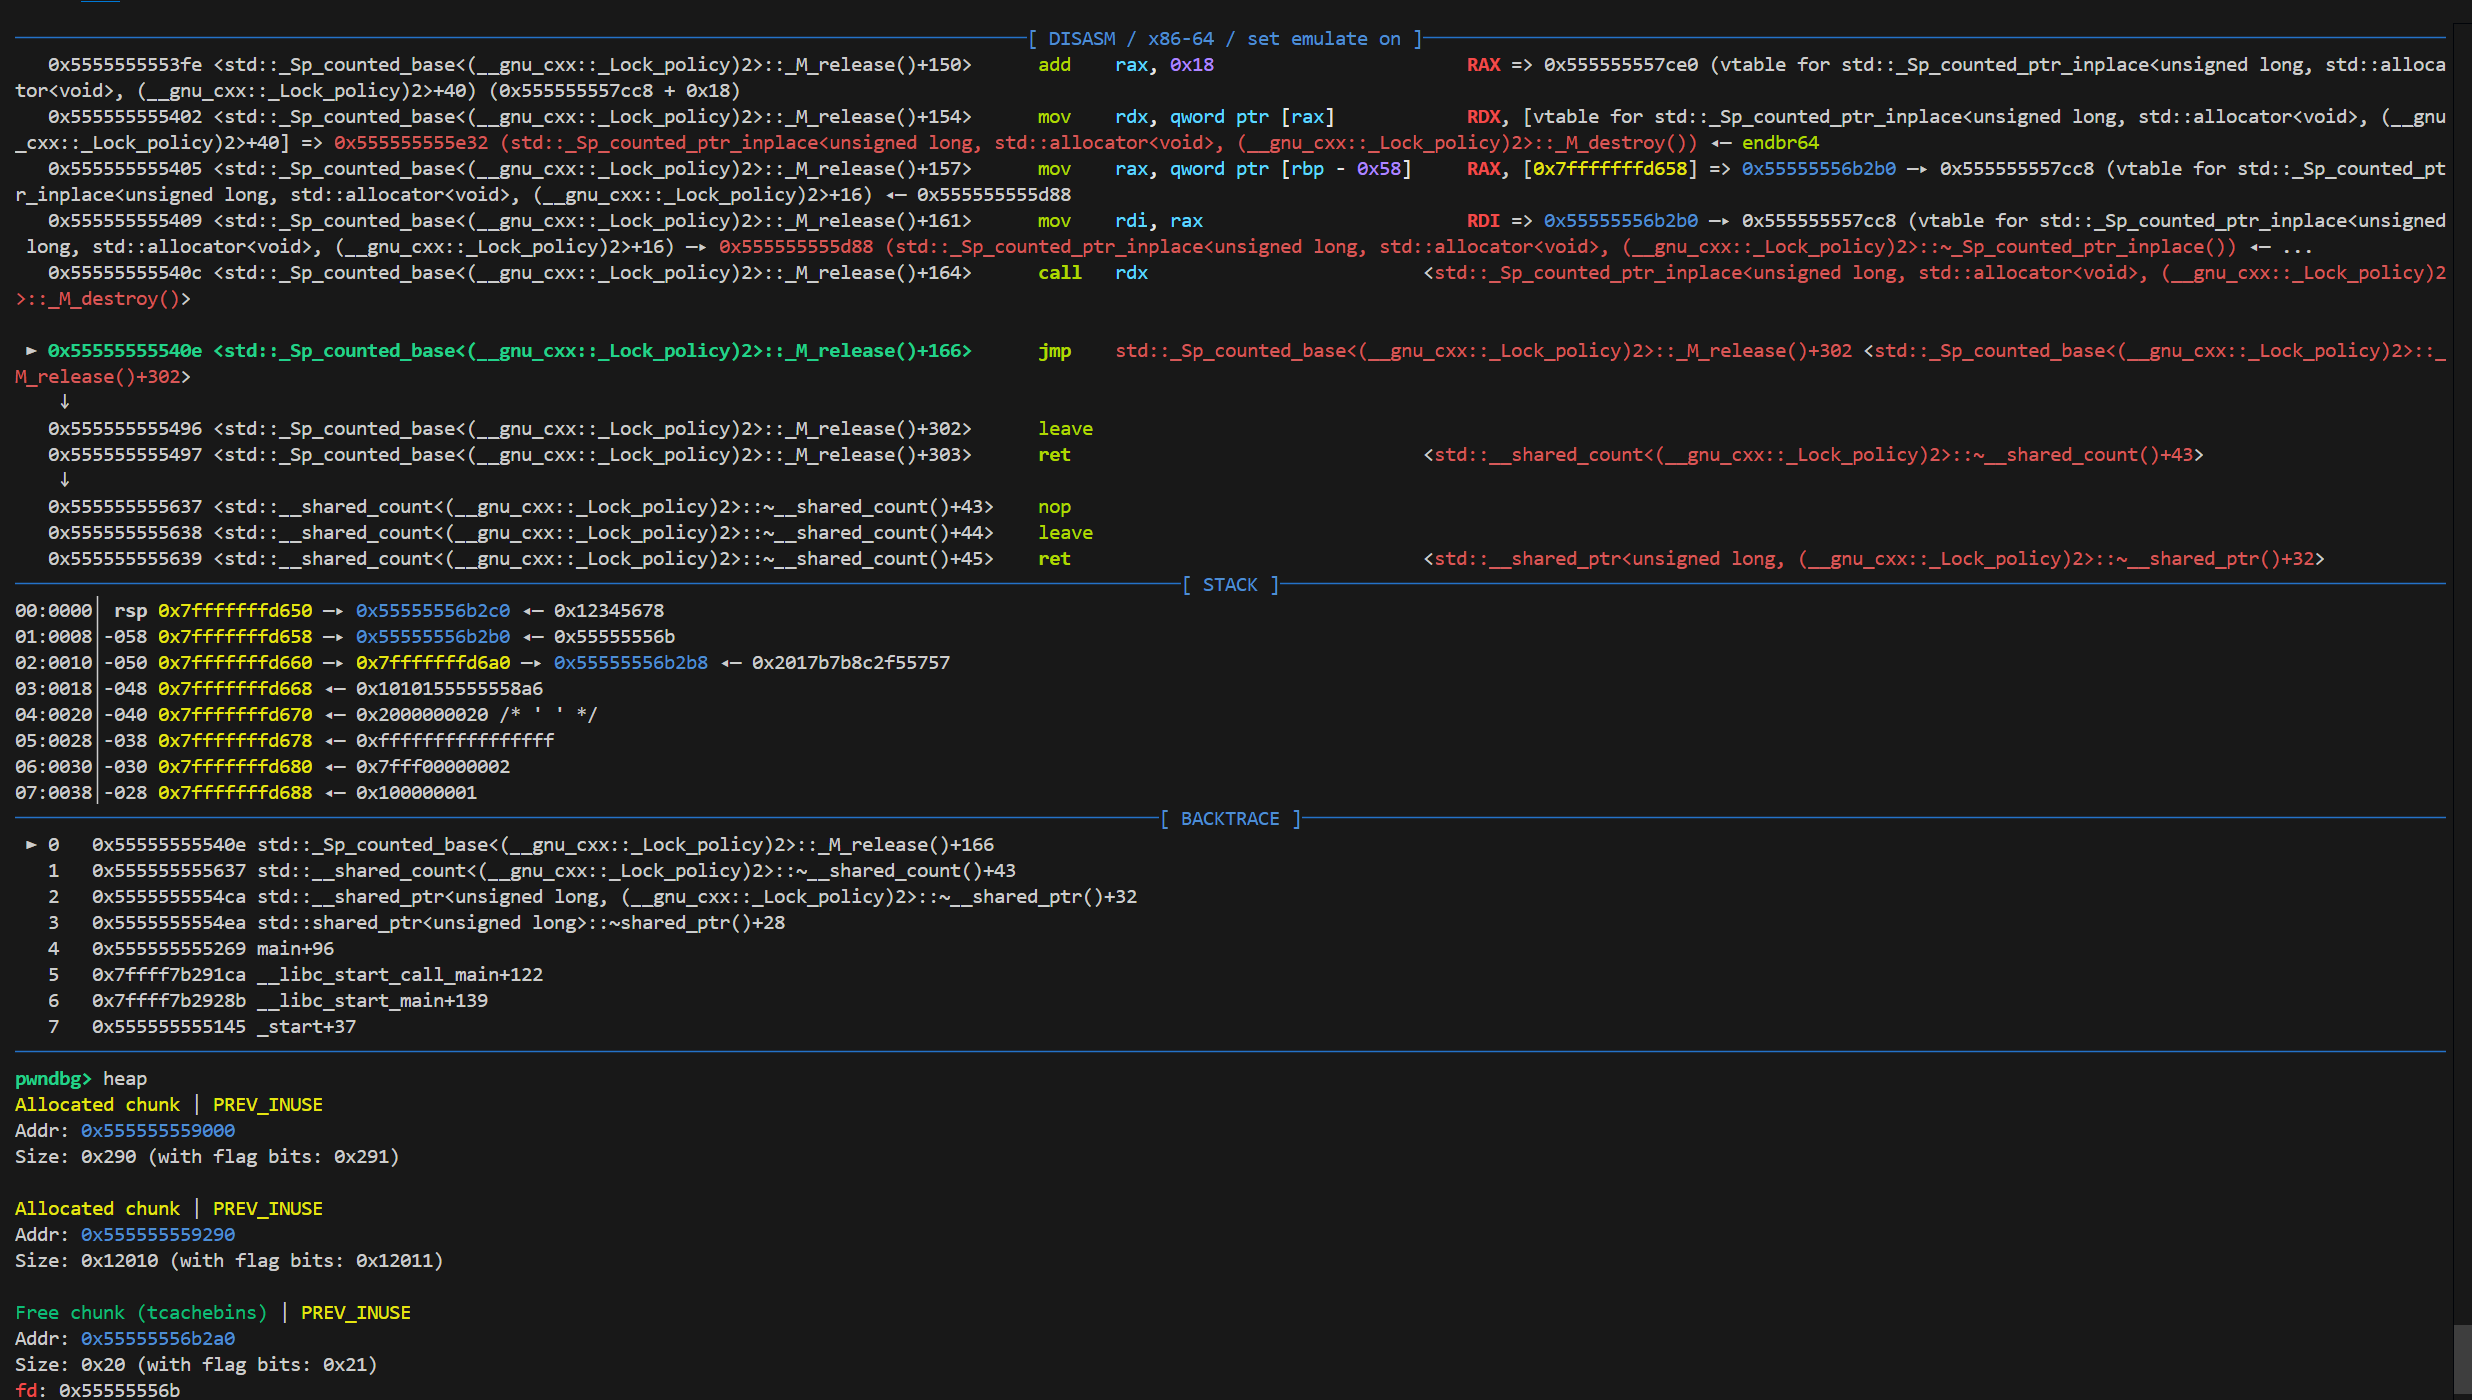This screenshot has height=1400, width=2472.
Task: Click free chunk address 0x55555556b2a0
Action: (x=158, y=1339)
